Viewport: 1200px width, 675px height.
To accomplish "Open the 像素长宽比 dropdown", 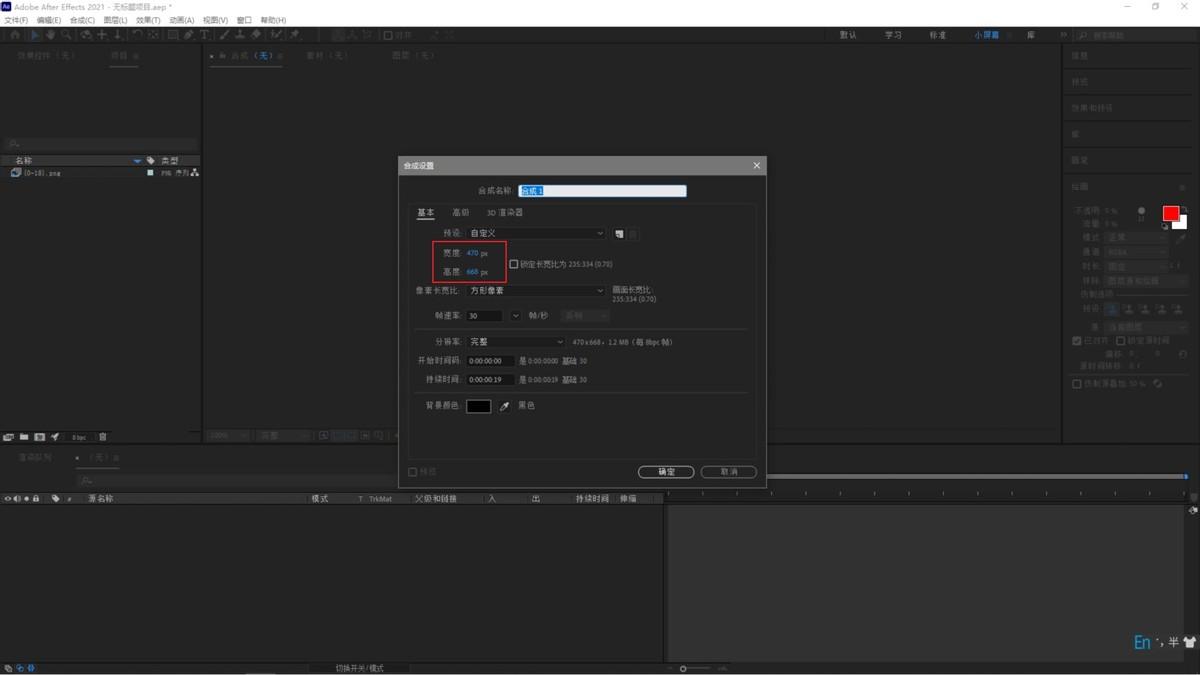I will [x=536, y=291].
